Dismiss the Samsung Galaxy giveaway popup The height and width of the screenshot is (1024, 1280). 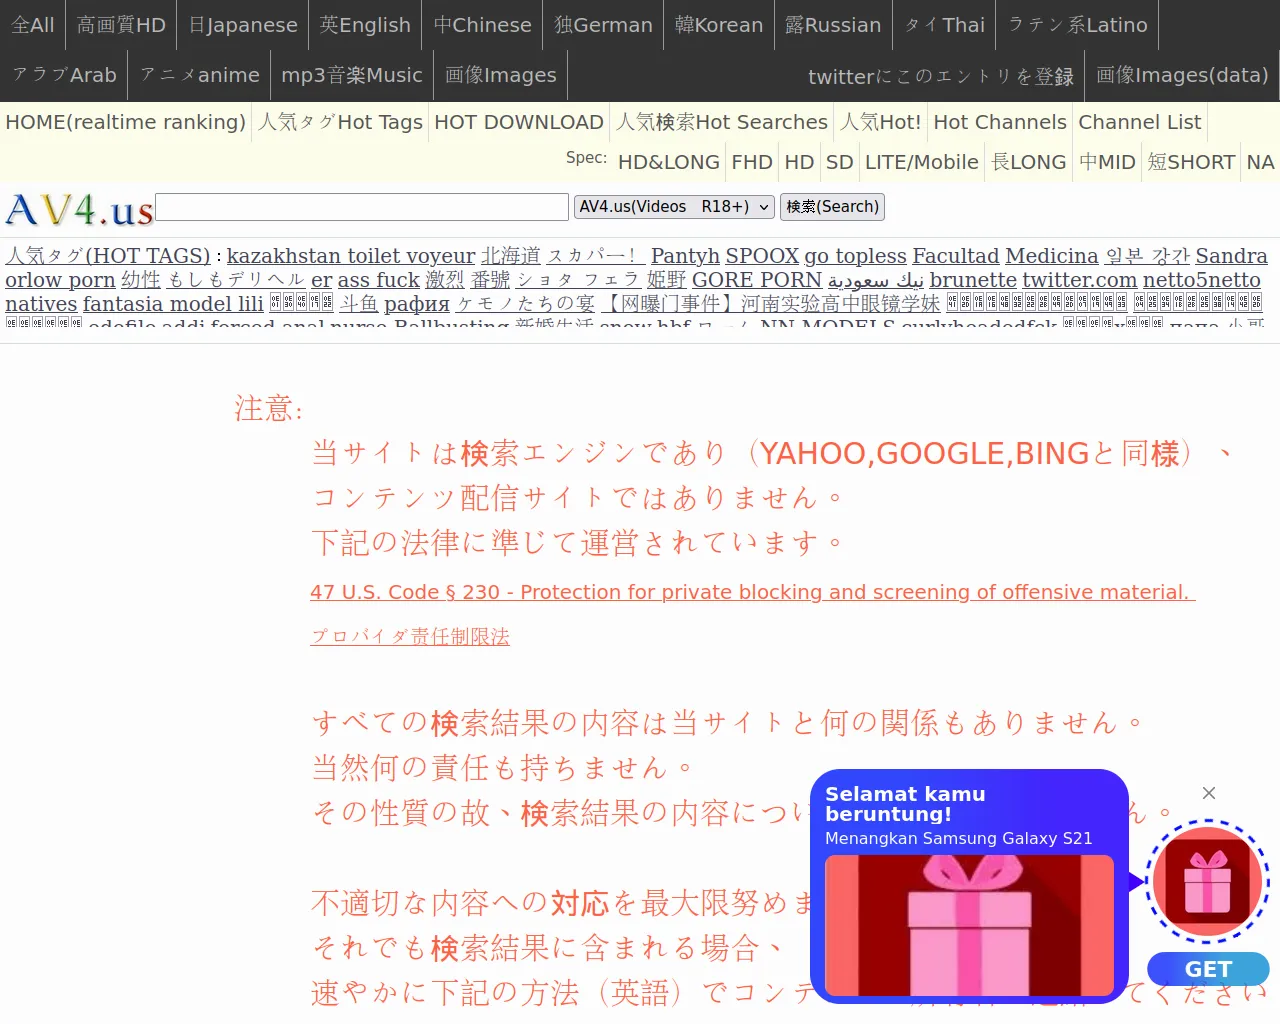click(x=1208, y=793)
